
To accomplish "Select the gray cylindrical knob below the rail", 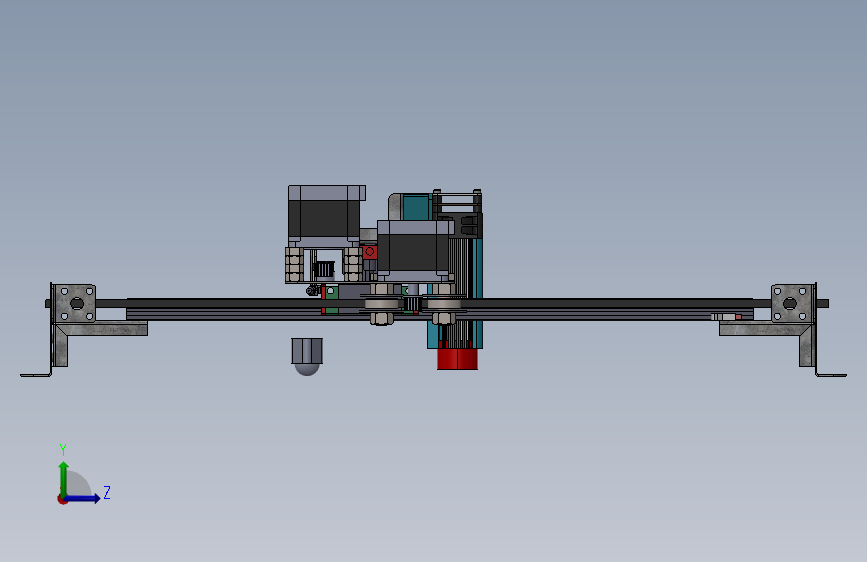I will [x=307, y=357].
